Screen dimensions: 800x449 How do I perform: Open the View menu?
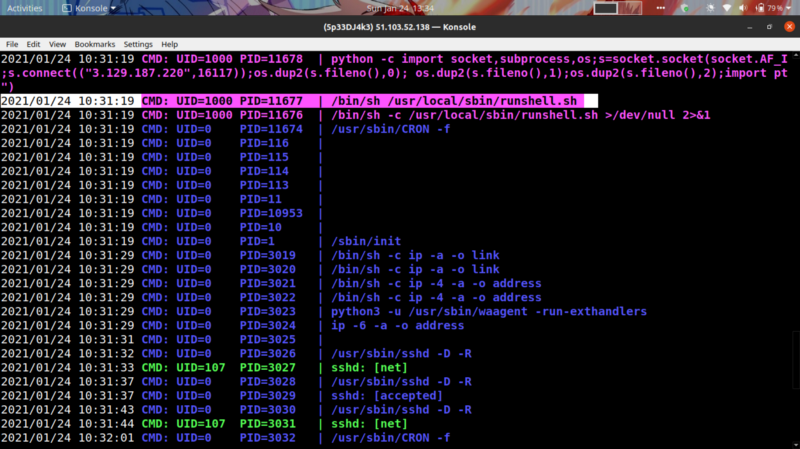pos(57,44)
